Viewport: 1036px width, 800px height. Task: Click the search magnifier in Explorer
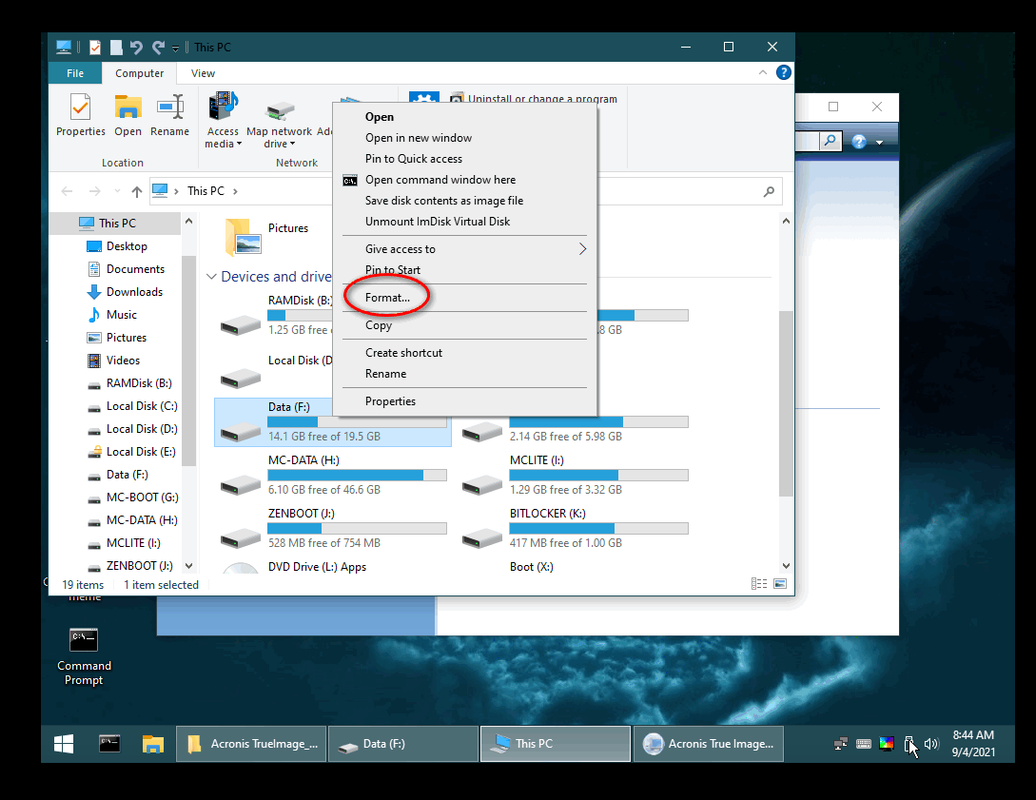(768, 192)
